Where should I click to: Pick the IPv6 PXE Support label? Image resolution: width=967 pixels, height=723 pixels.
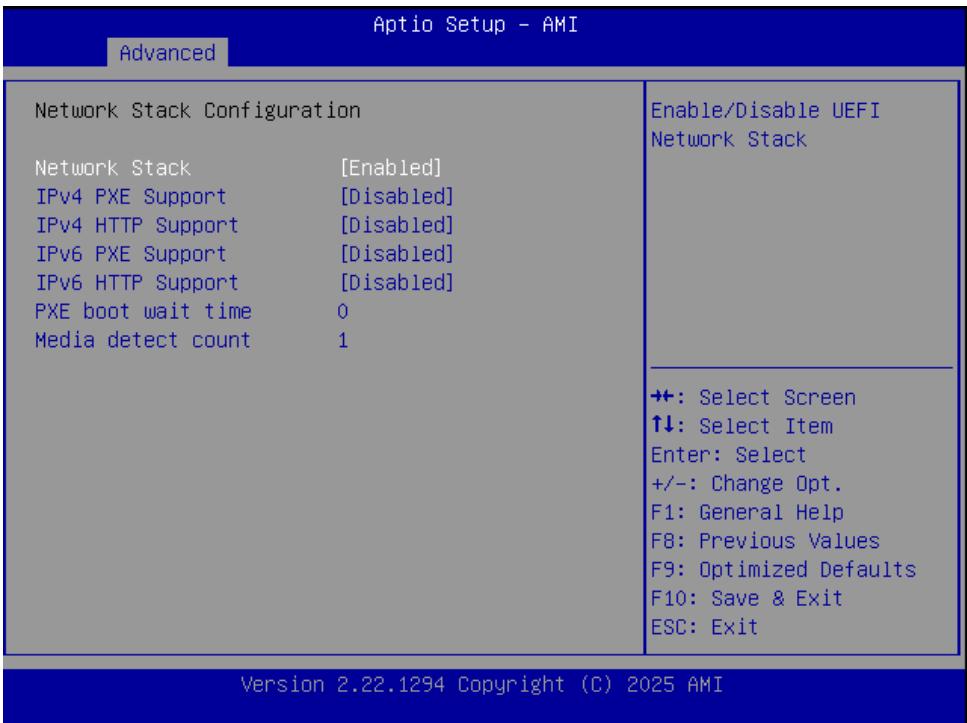coord(131,254)
